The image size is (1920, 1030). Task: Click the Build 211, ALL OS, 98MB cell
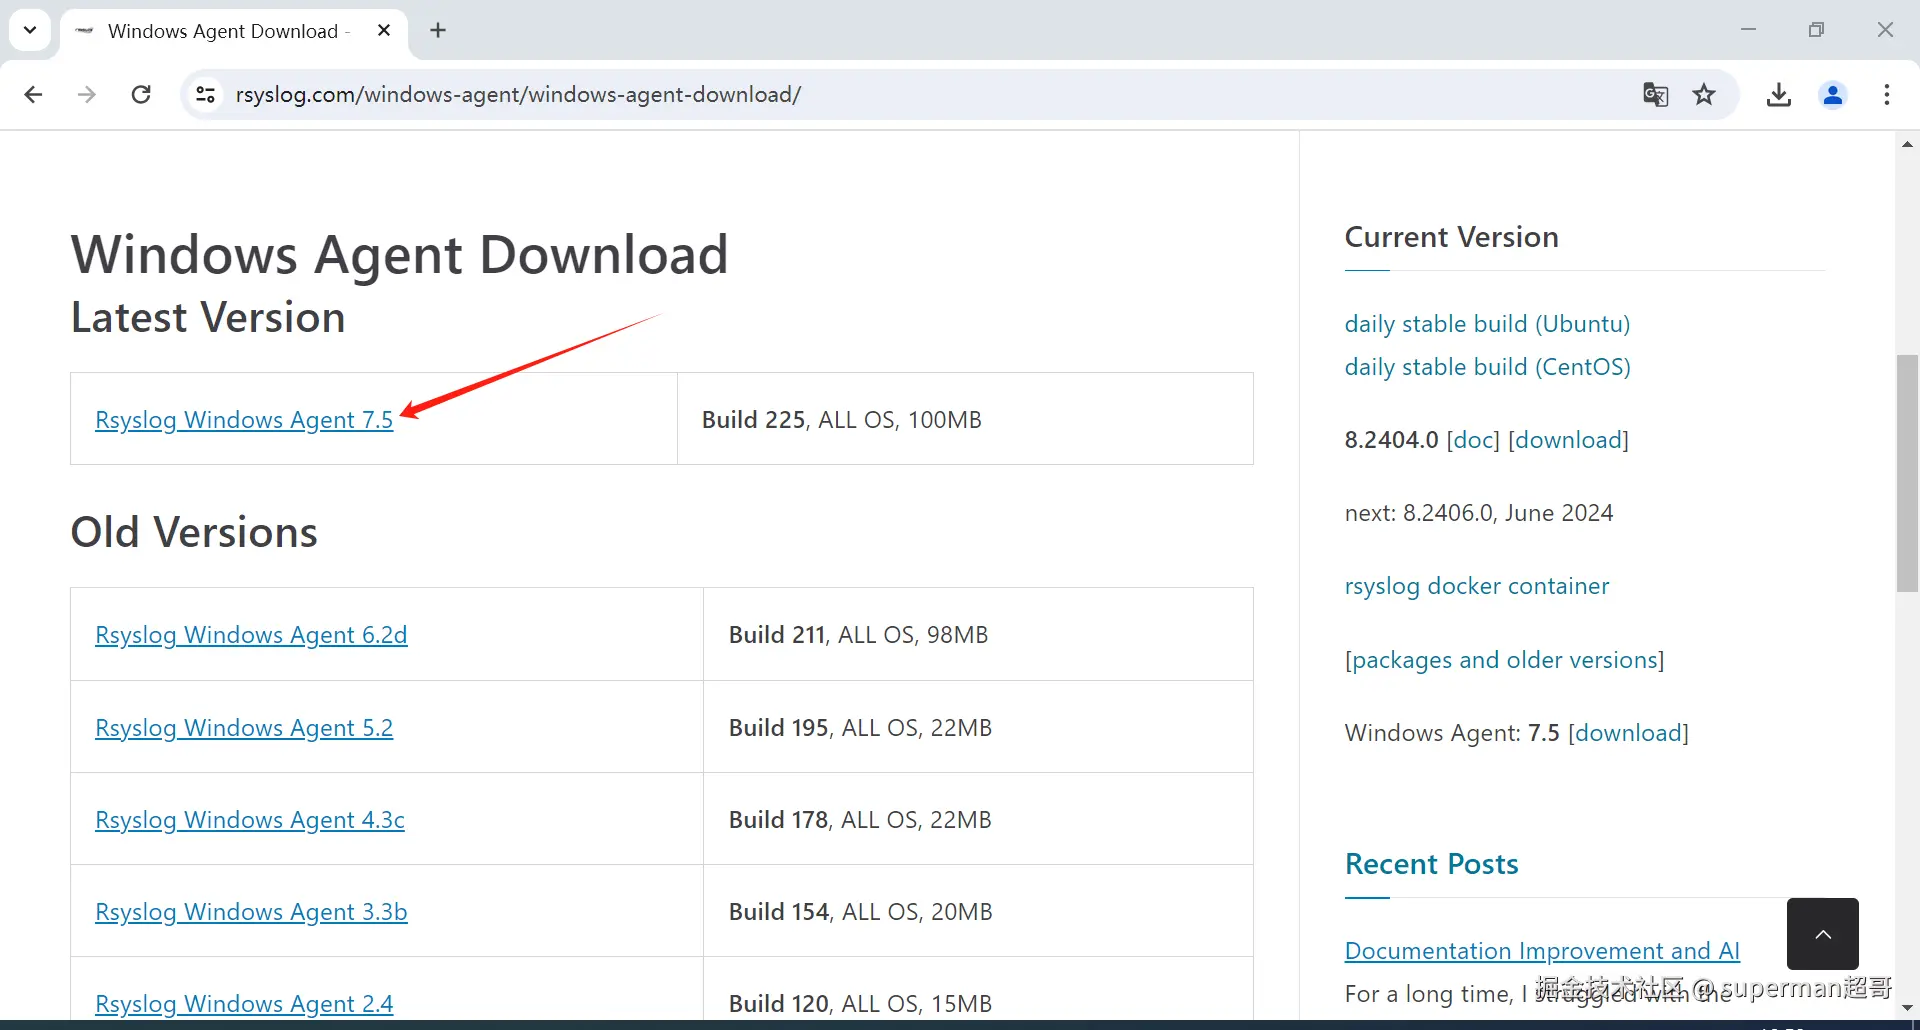point(978,635)
